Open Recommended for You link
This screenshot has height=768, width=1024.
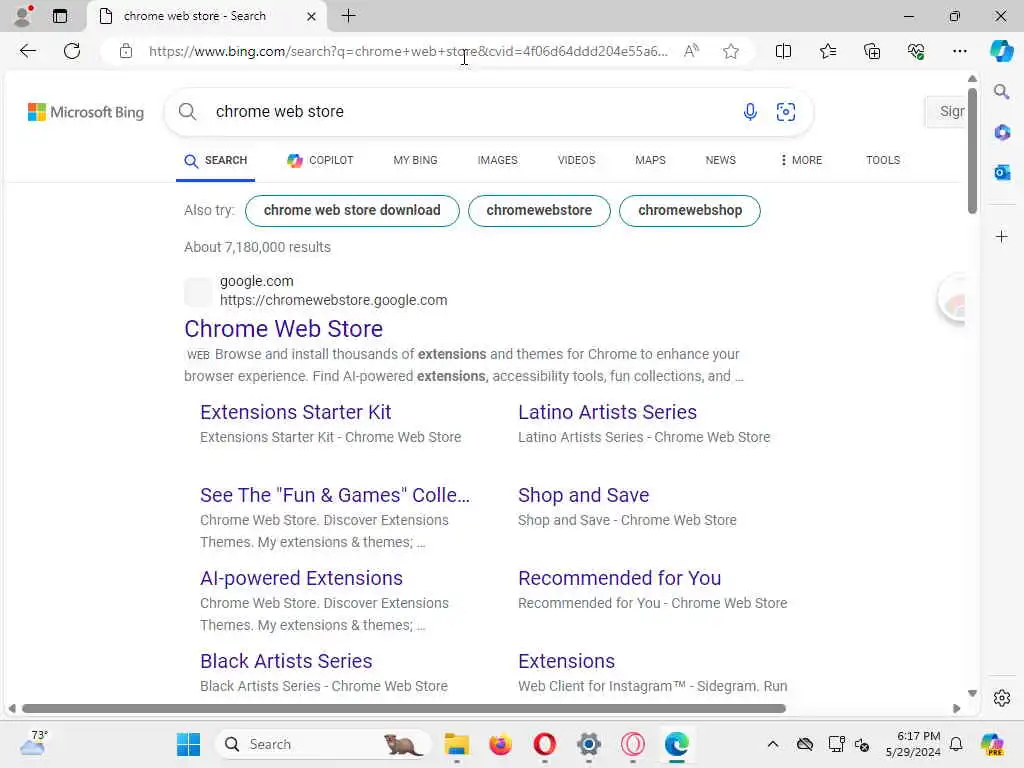click(x=619, y=578)
